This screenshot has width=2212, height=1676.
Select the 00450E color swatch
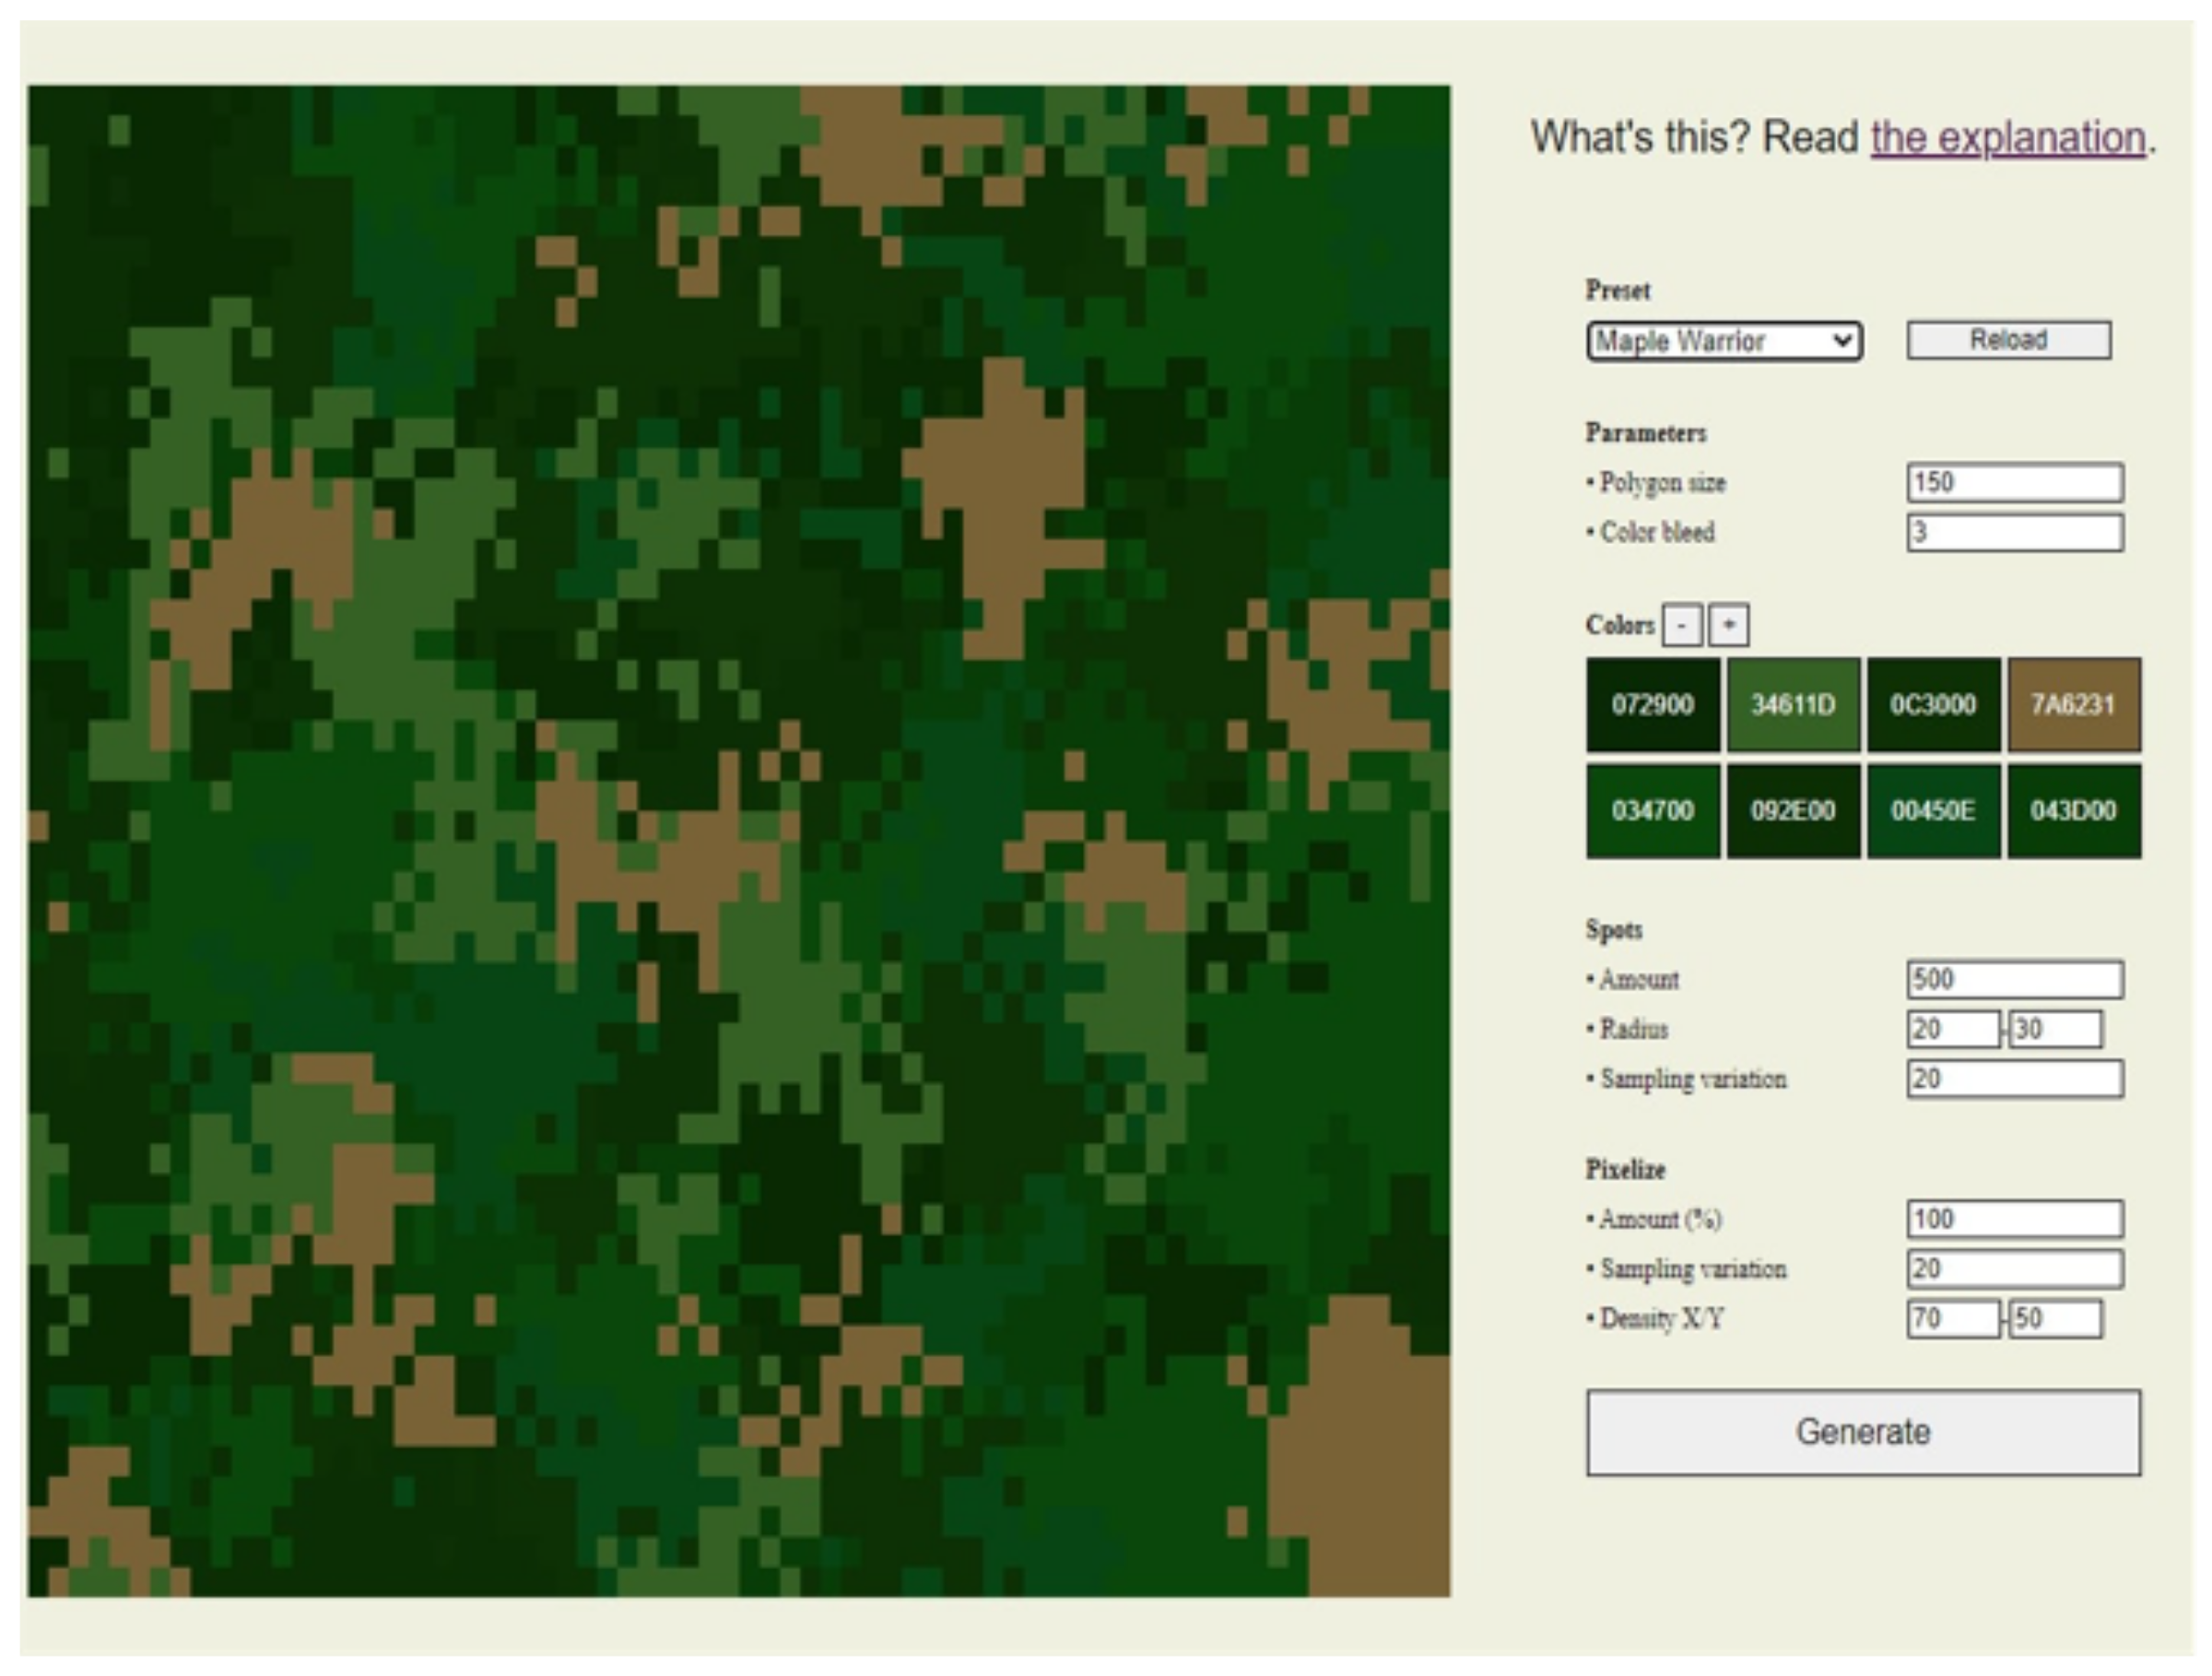(1932, 811)
